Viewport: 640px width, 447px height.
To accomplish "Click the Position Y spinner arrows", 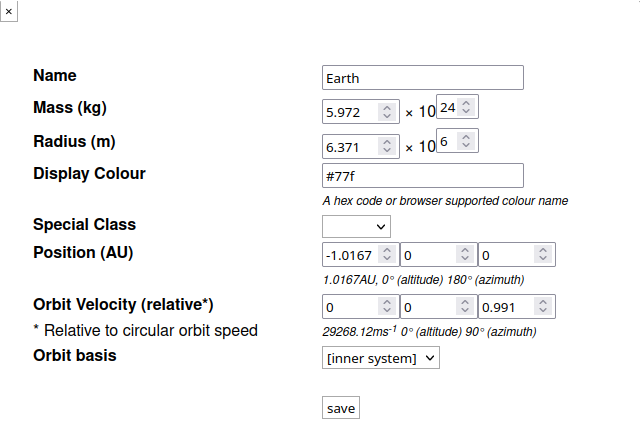I will [x=464, y=254].
